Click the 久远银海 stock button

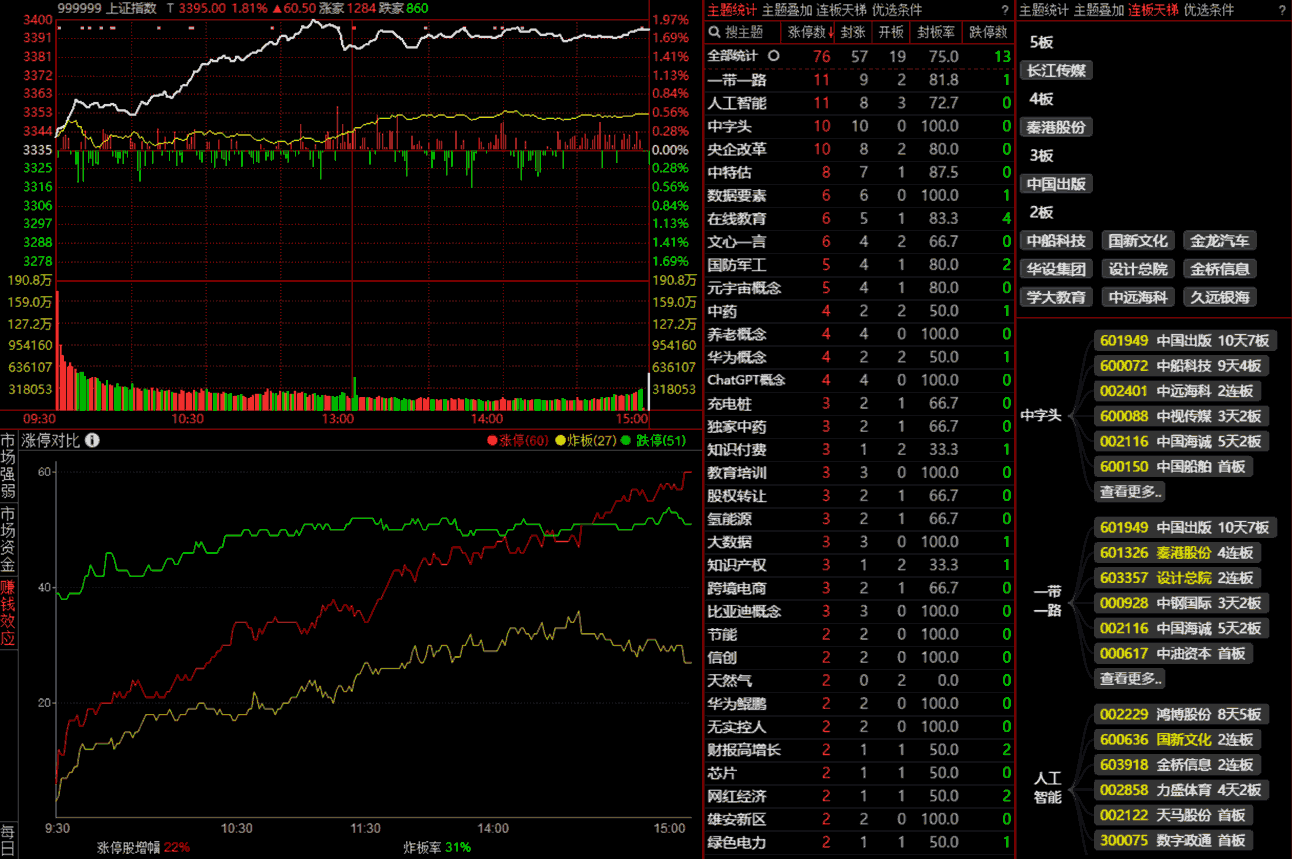coord(1219,297)
